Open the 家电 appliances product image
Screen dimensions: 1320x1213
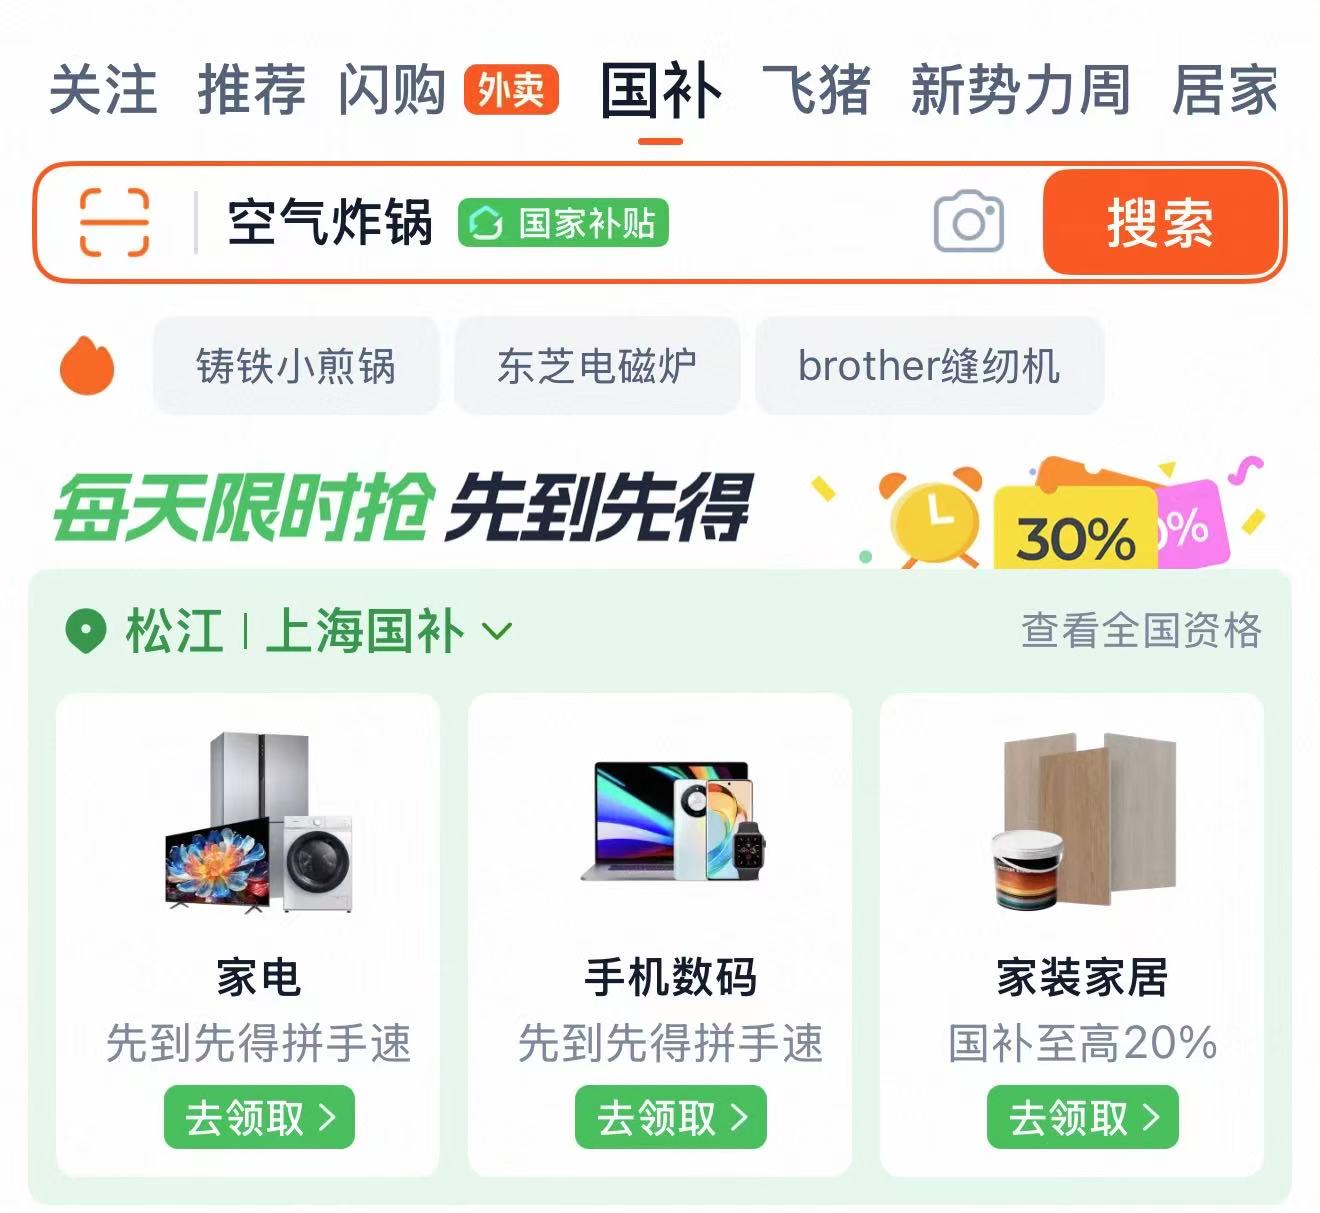tap(260, 822)
